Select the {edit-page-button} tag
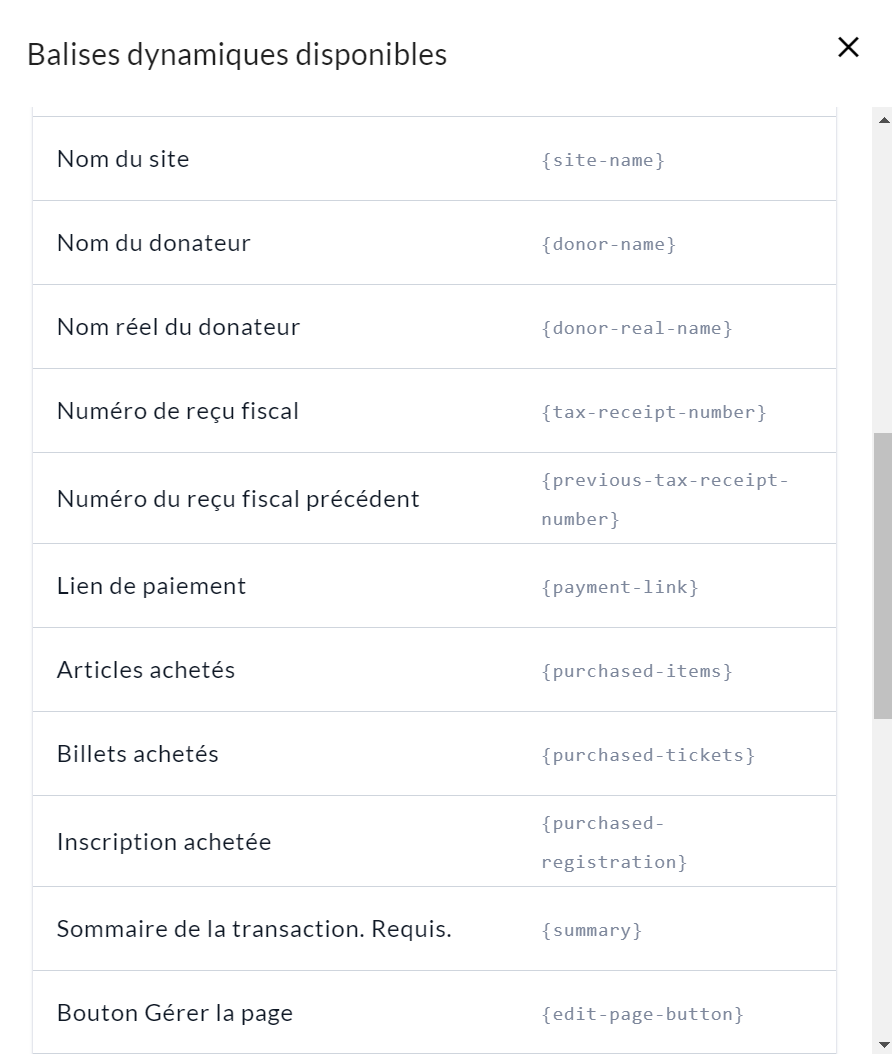Image resolution: width=892 pixels, height=1054 pixels. point(643,1014)
